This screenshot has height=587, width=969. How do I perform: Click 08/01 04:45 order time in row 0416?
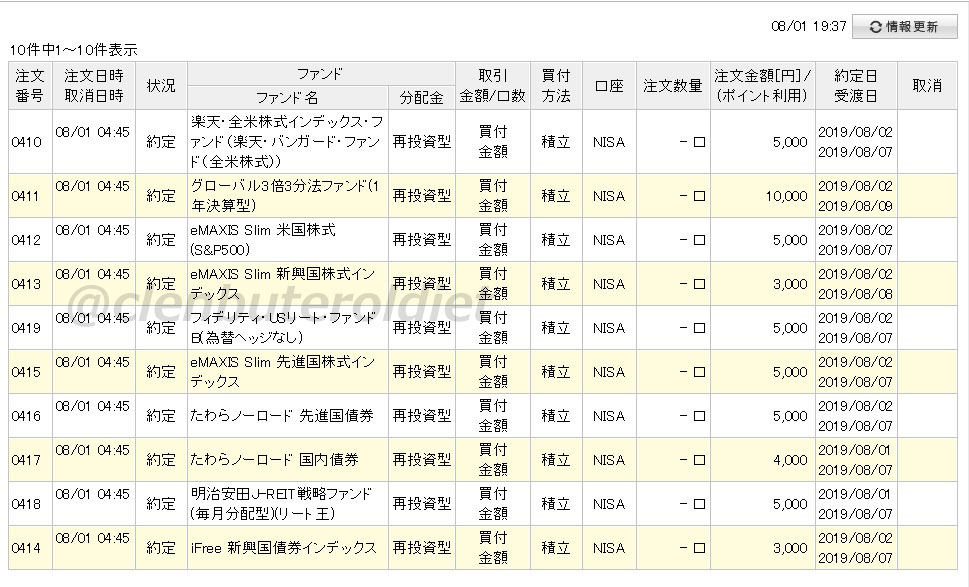tap(93, 406)
